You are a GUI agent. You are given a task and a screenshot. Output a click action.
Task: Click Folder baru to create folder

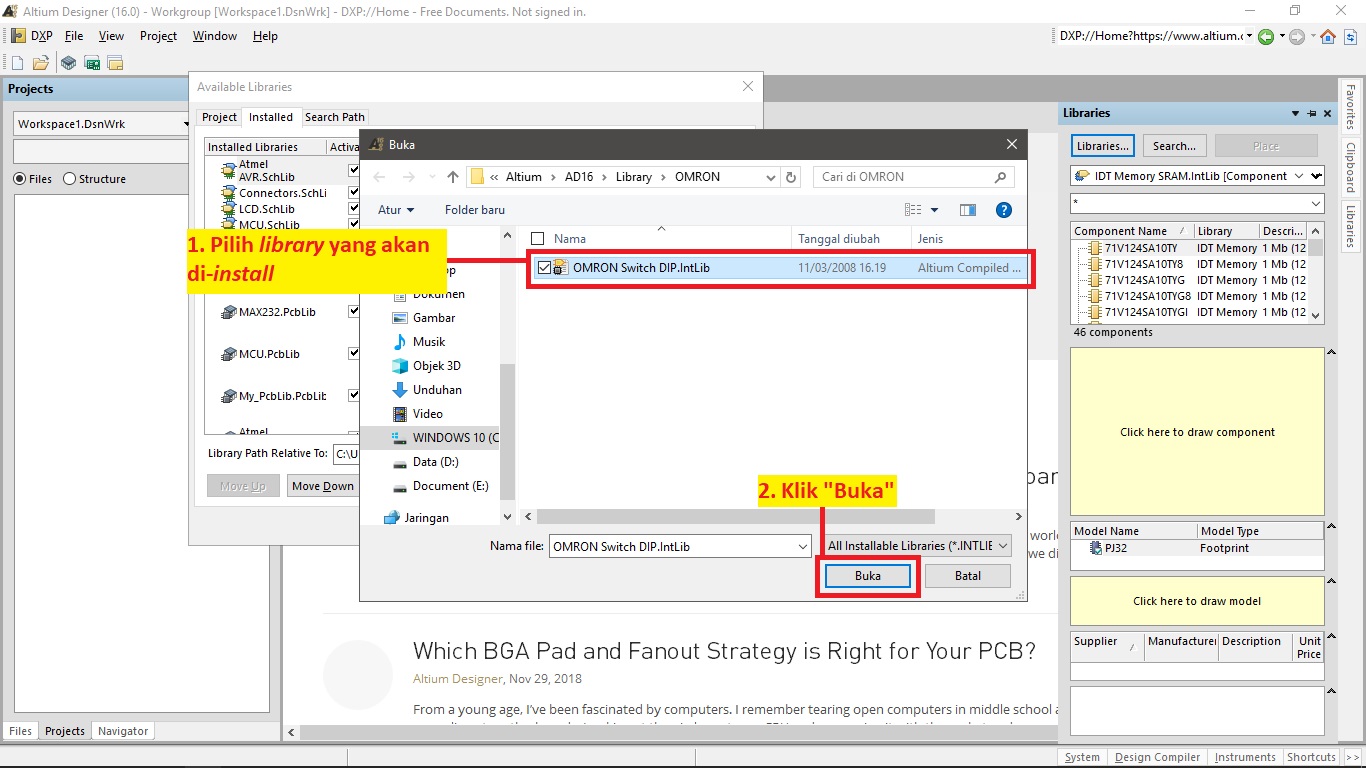click(x=475, y=210)
